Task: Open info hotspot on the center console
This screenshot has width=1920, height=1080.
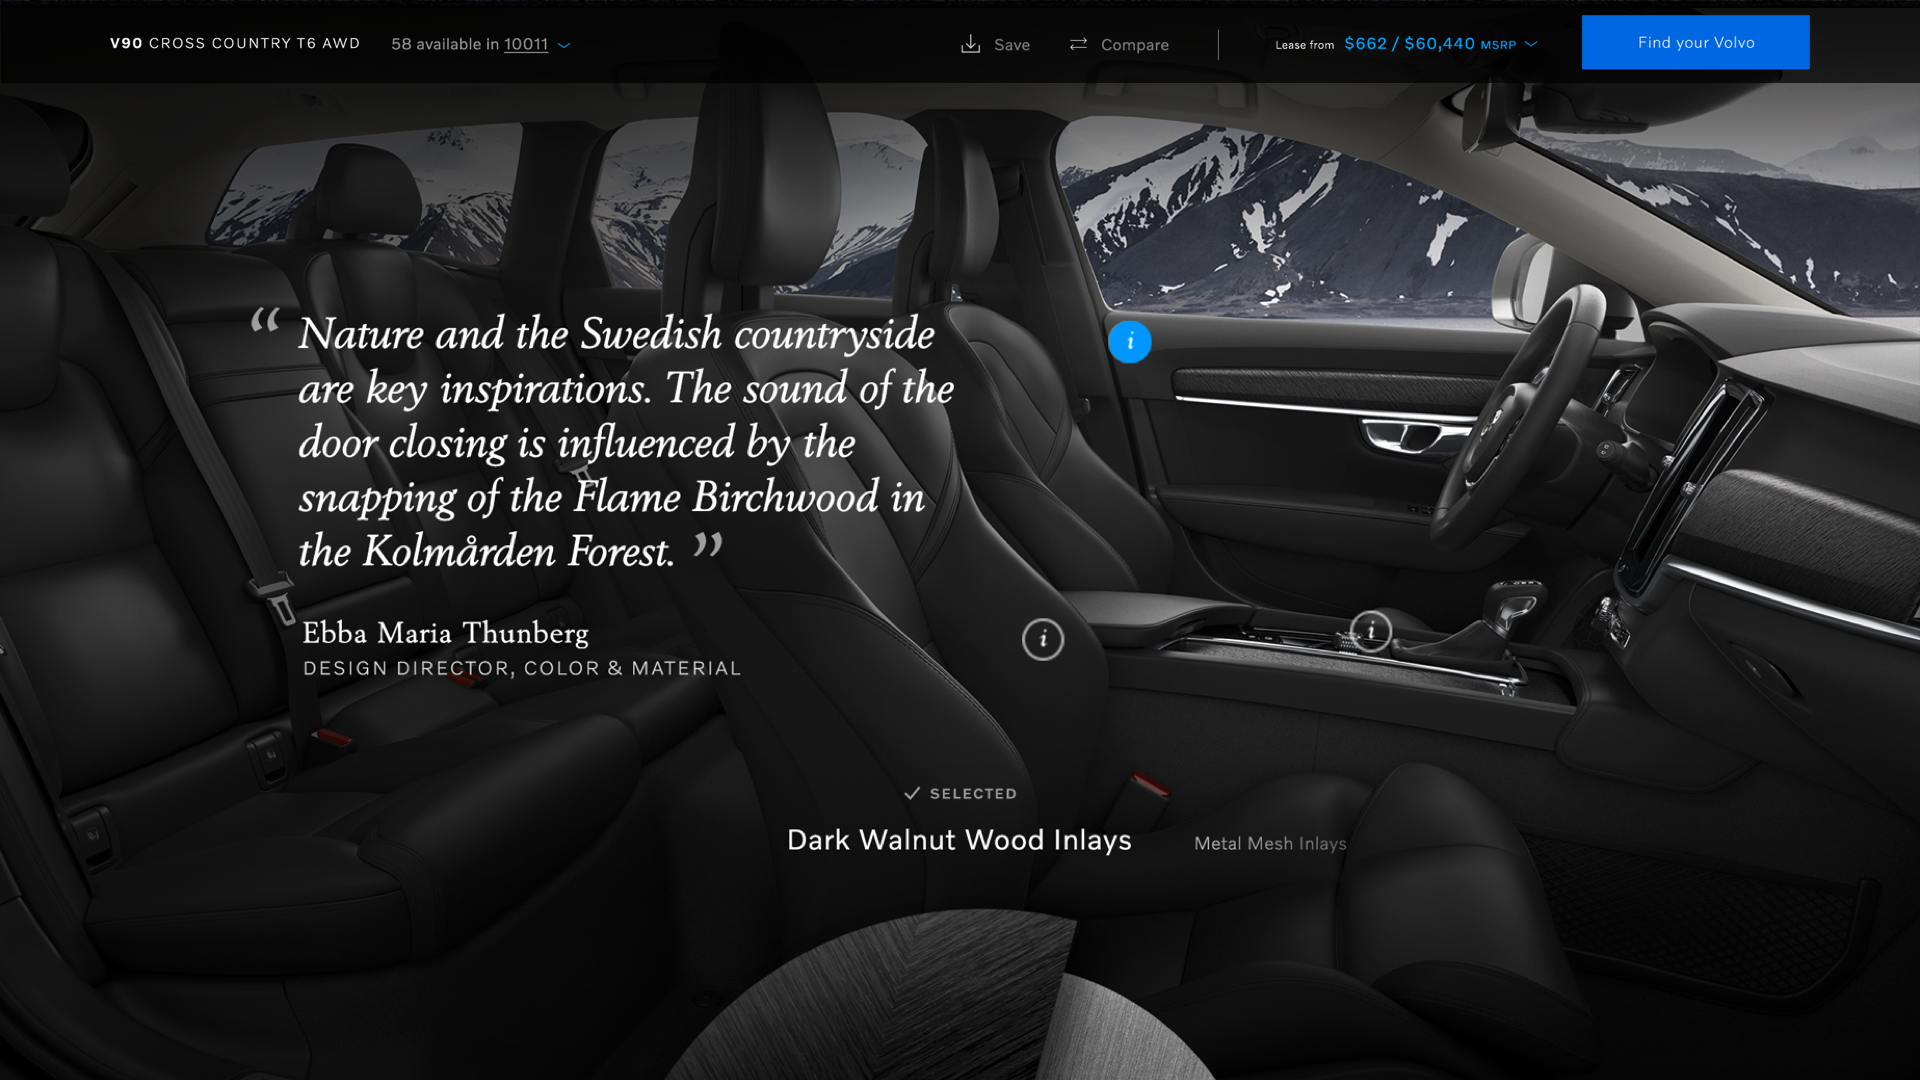Action: coord(1371,631)
